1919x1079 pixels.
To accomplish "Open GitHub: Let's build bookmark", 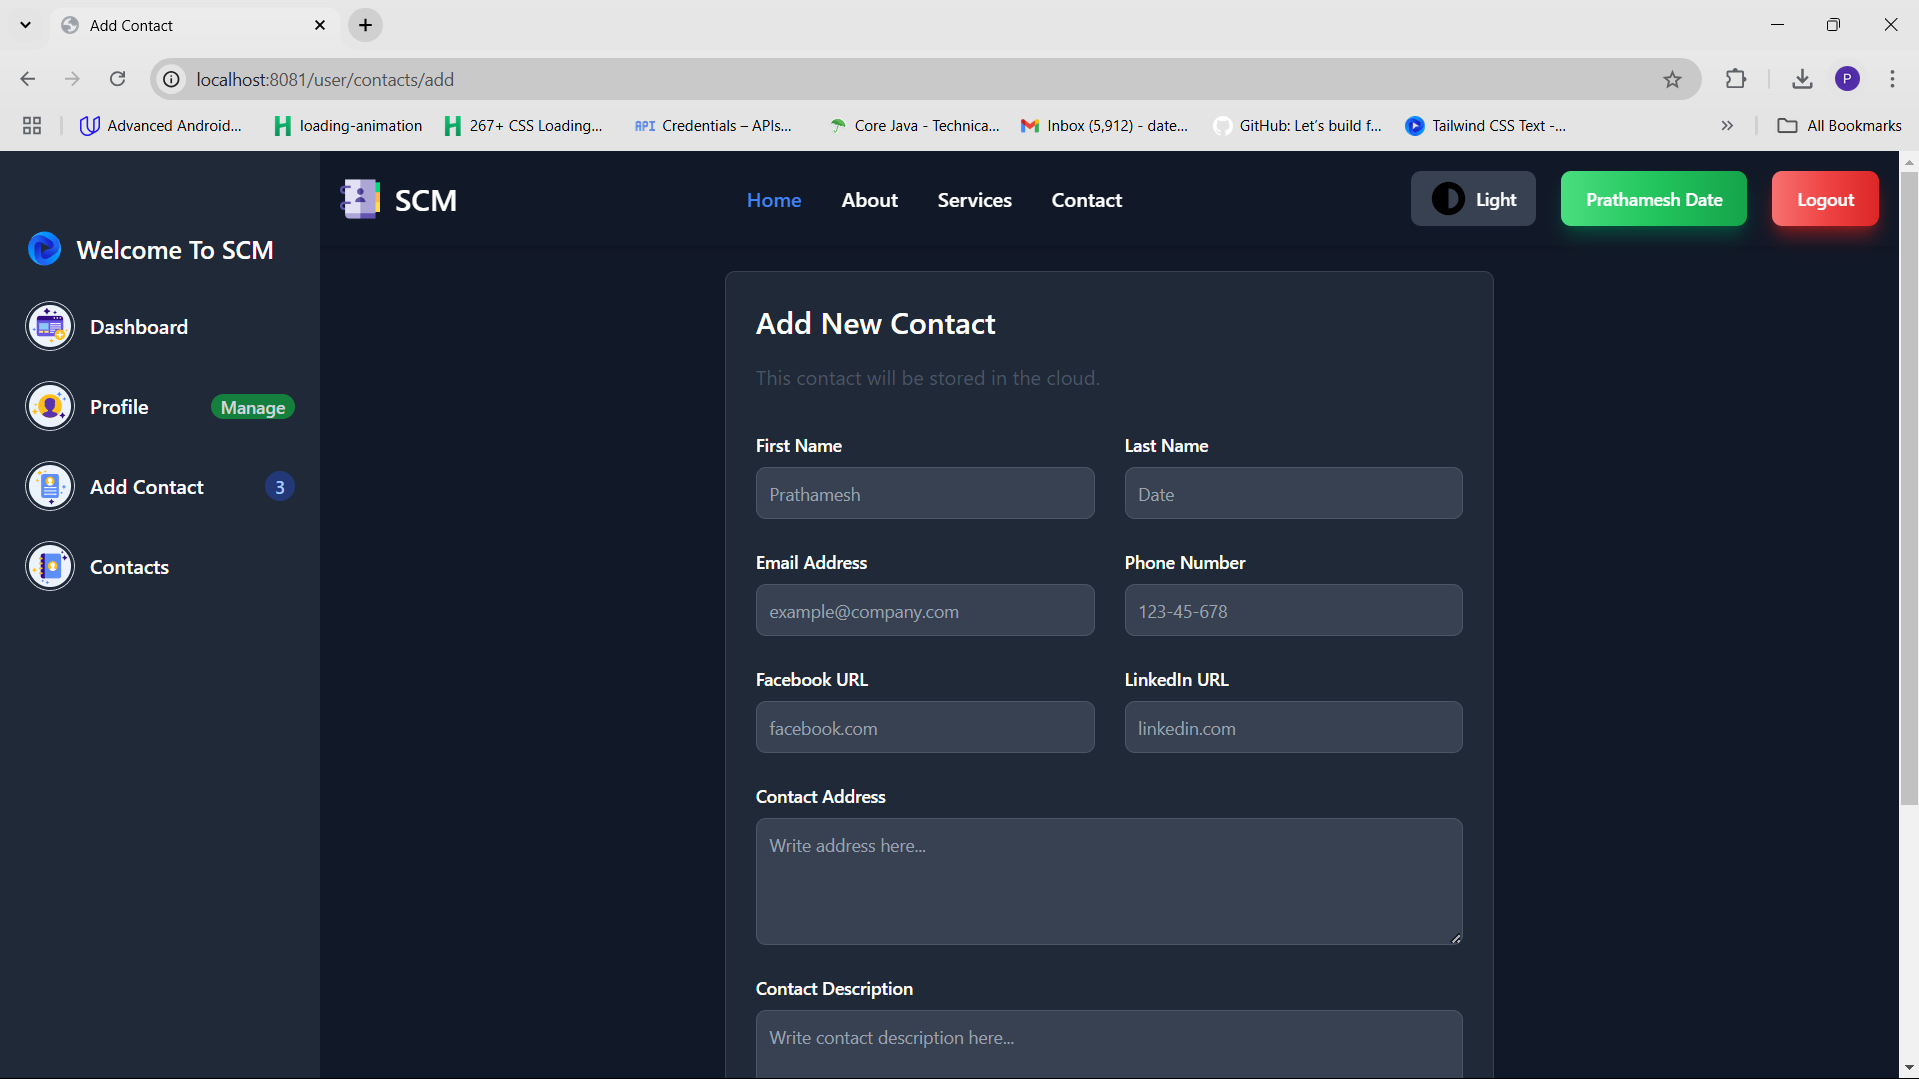I will [x=1298, y=125].
